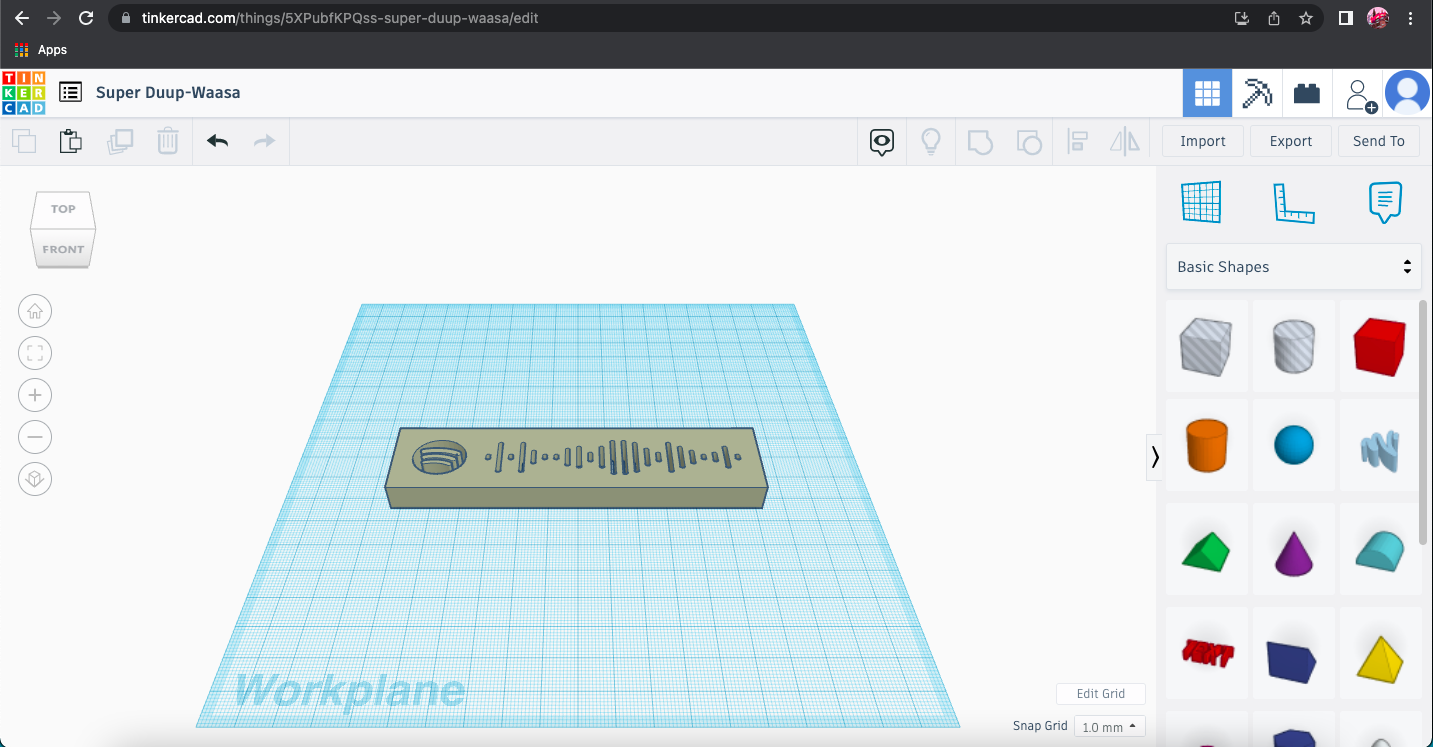Invite a collaborator with add-person icon

click(1359, 95)
